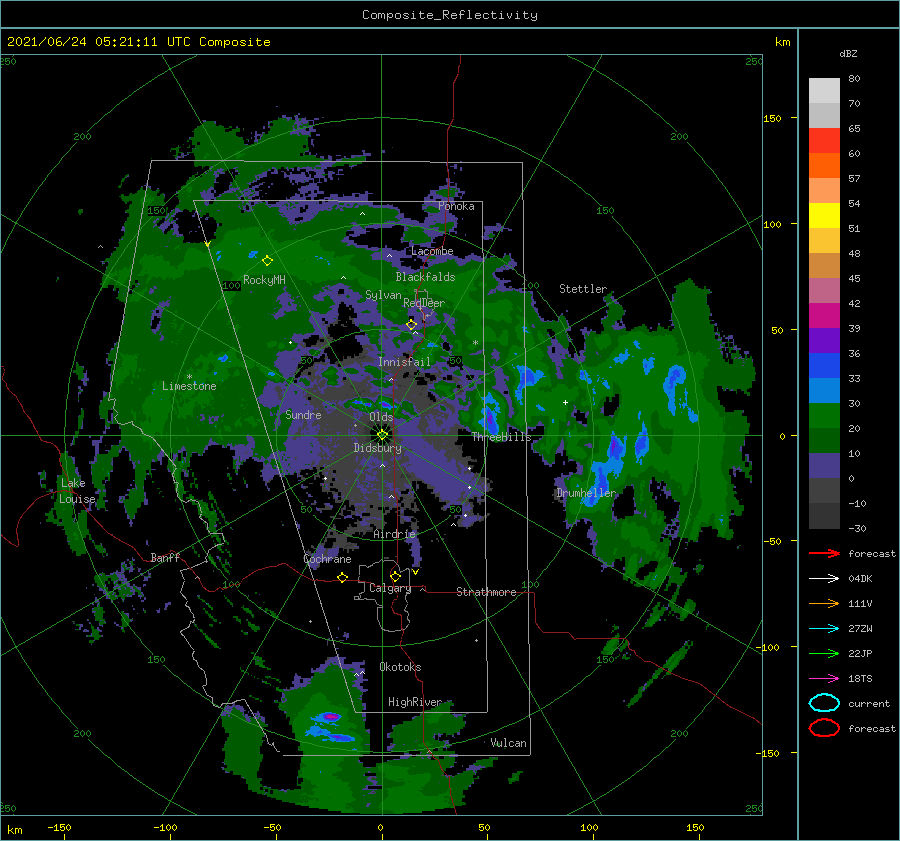Image resolution: width=900 pixels, height=841 pixels.
Task: Click the Innisfail city label
Action: pyautogui.click(x=404, y=362)
